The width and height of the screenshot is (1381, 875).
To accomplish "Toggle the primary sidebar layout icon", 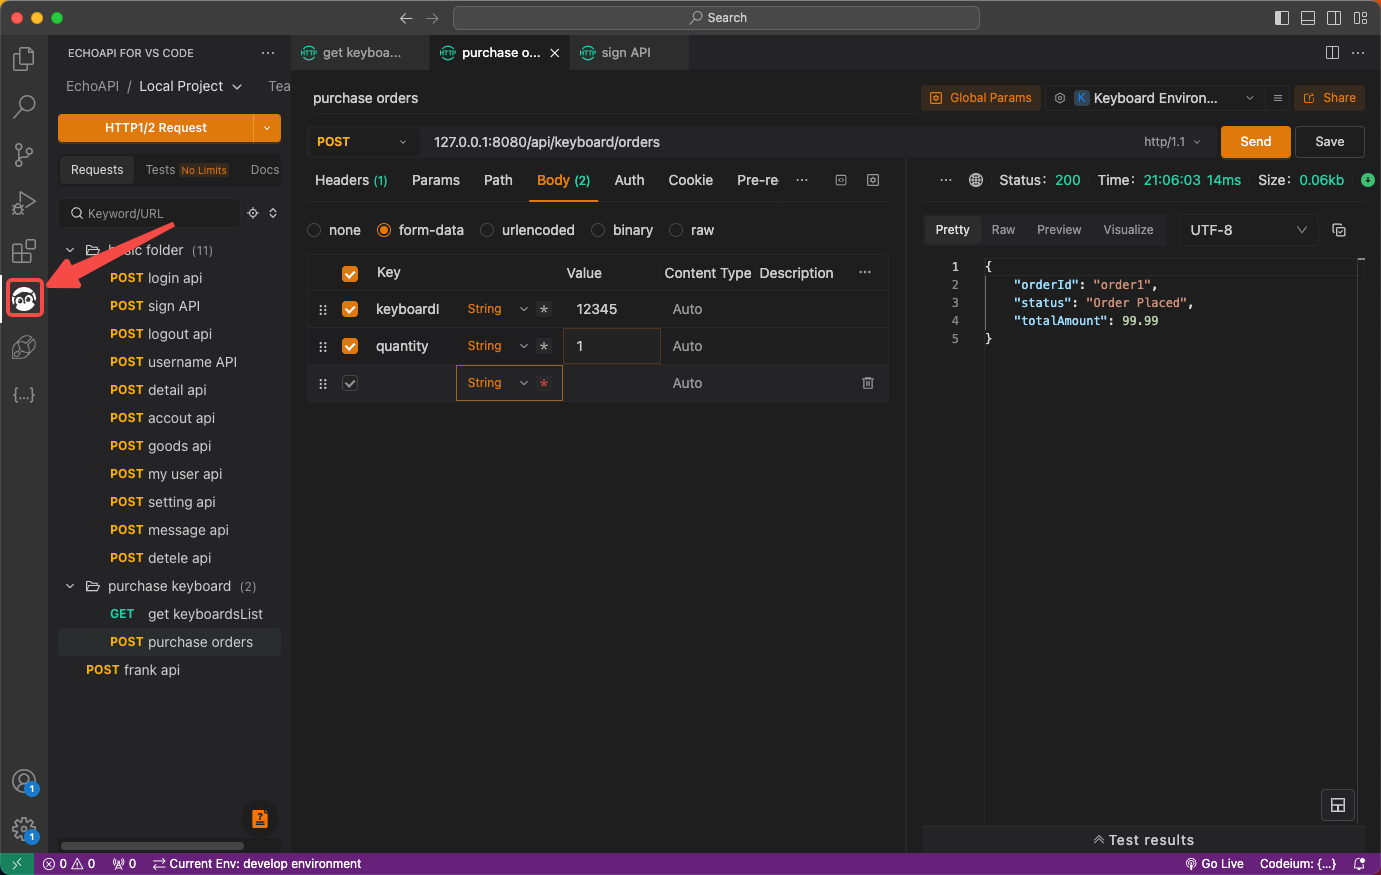I will click(x=1282, y=18).
